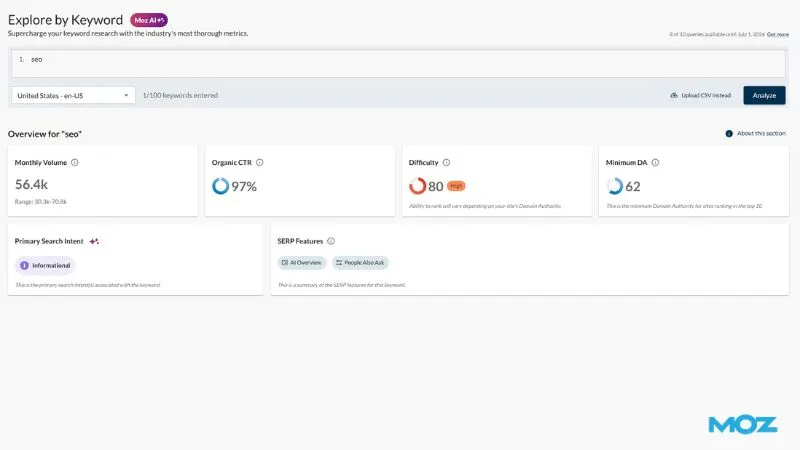Click the Difficulty score ring chart

pyautogui.click(x=417, y=186)
